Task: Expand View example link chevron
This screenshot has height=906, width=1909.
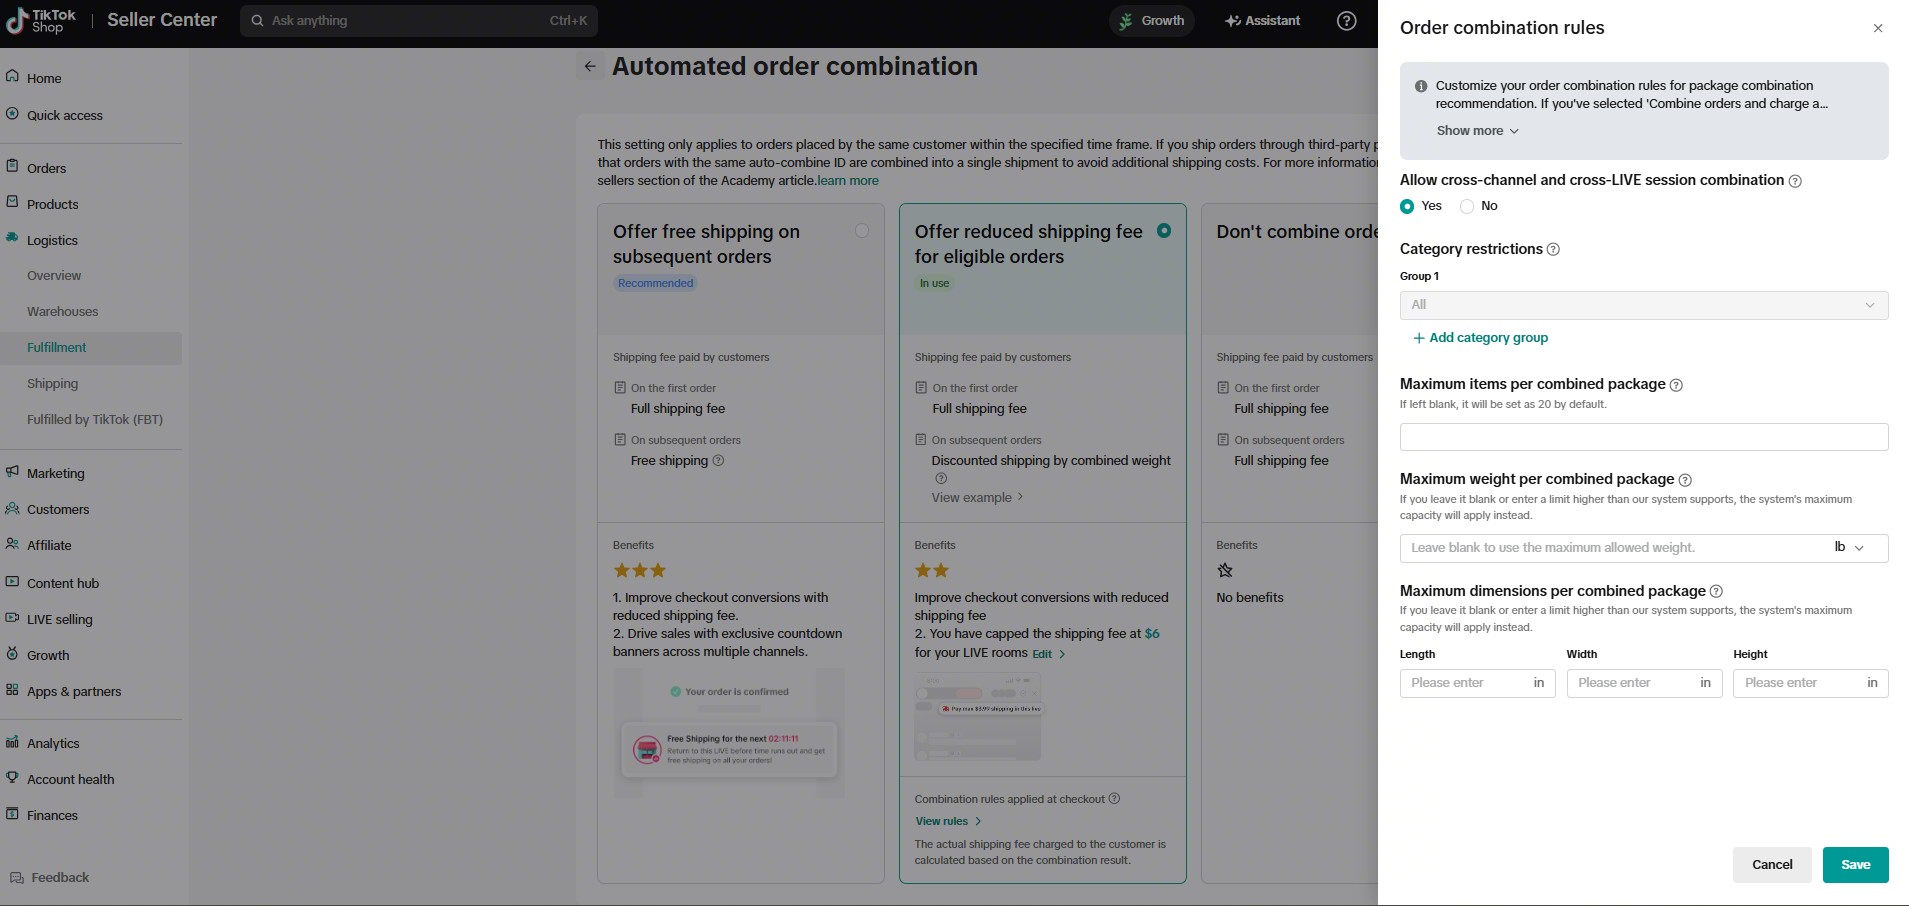Action: coord(1020,497)
